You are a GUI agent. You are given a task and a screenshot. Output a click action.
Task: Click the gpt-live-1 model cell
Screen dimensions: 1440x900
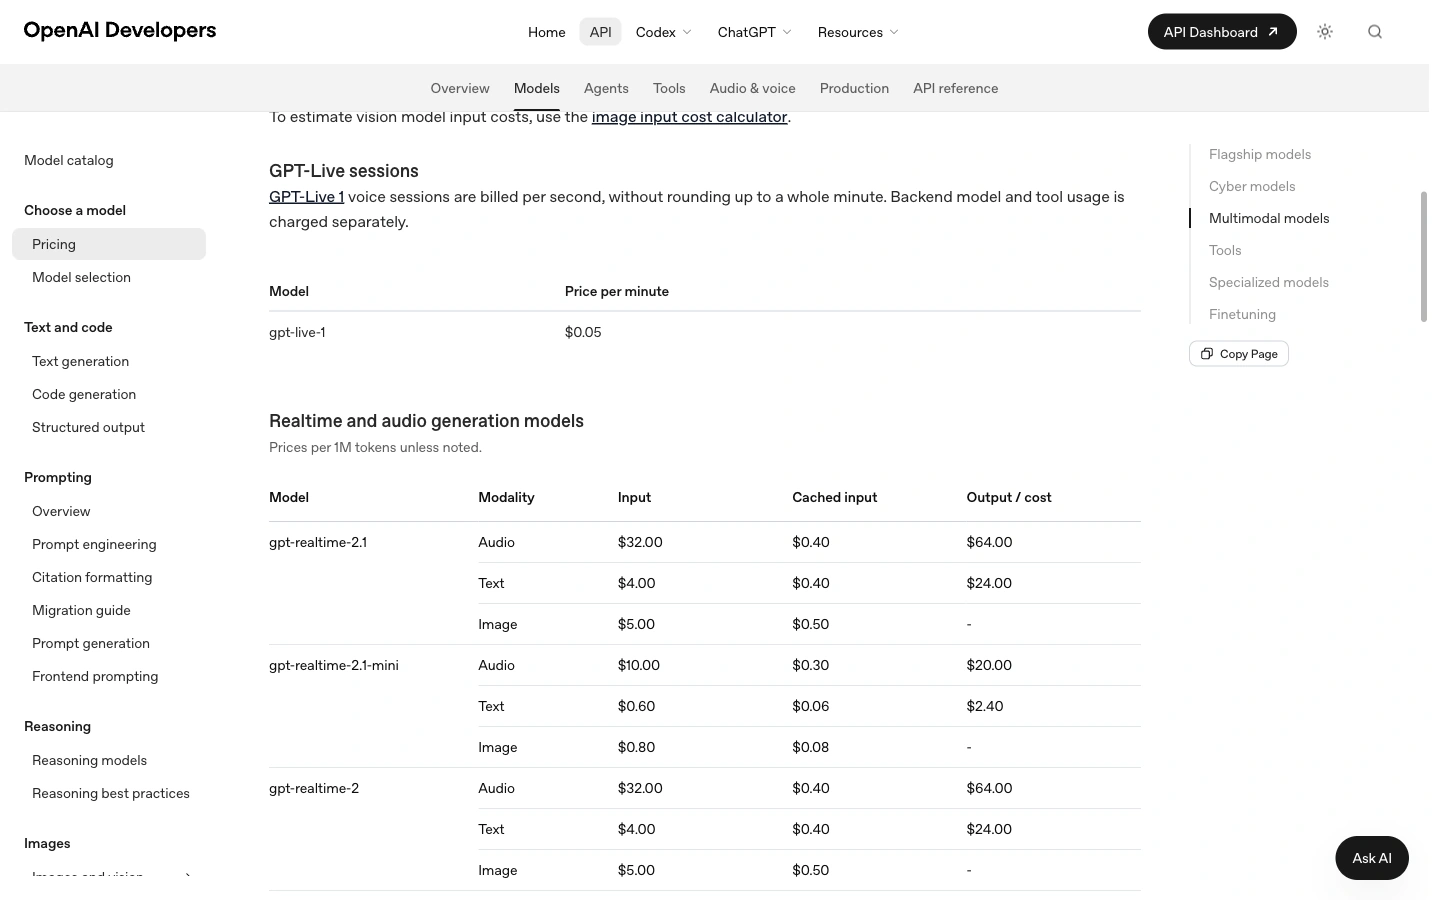coord(297,332)
